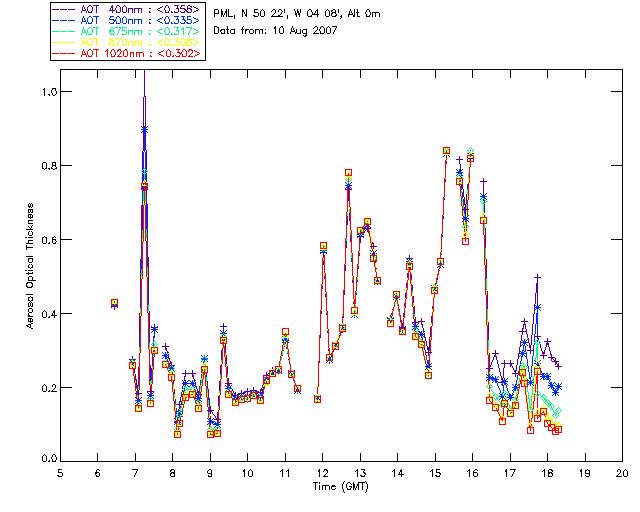Select the 'AOT 500nm : <0.335>' legend entry

point(127,20)
